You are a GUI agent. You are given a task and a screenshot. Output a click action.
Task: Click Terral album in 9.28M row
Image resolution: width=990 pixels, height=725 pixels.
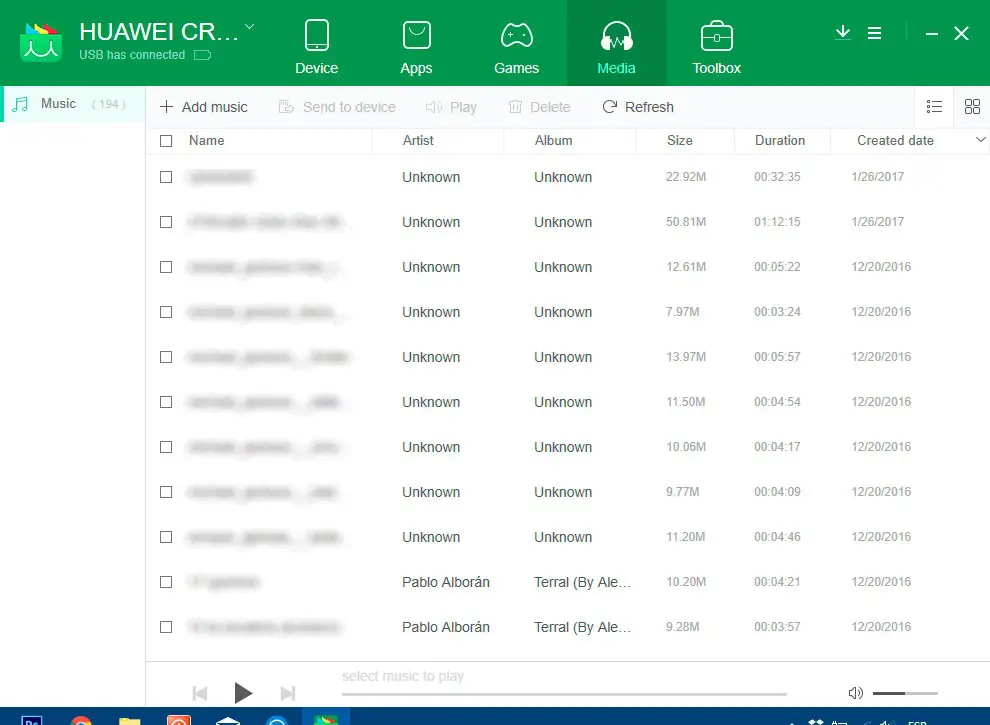(582, 627)
